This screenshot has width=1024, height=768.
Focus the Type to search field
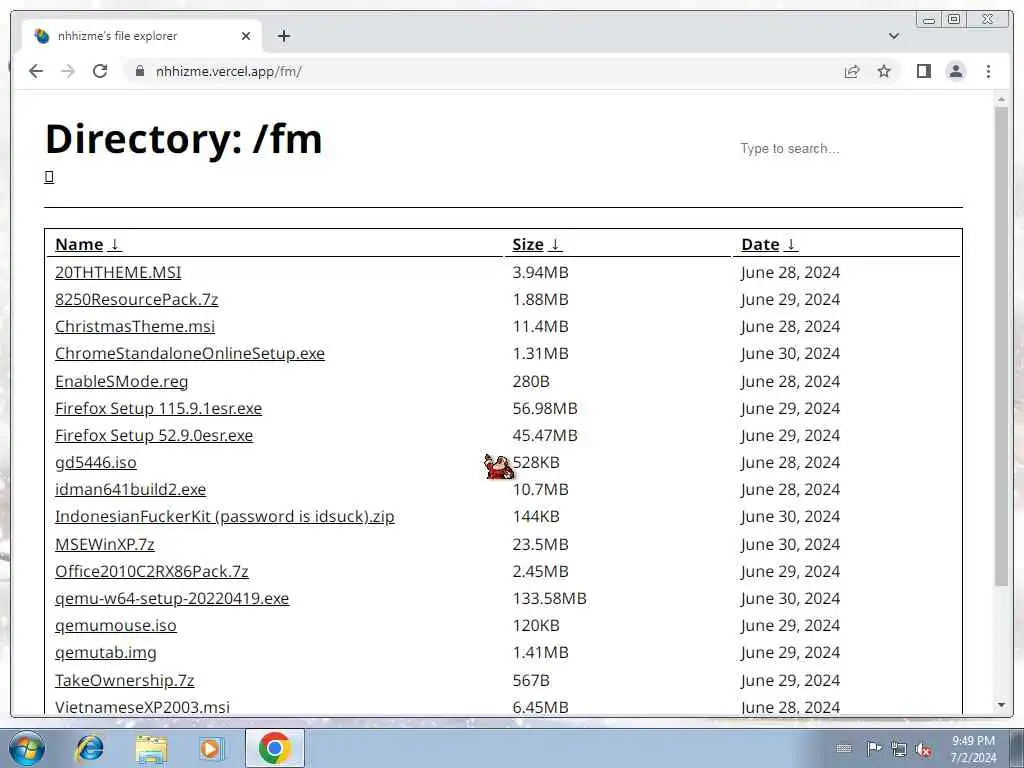(x=849, y=148)
